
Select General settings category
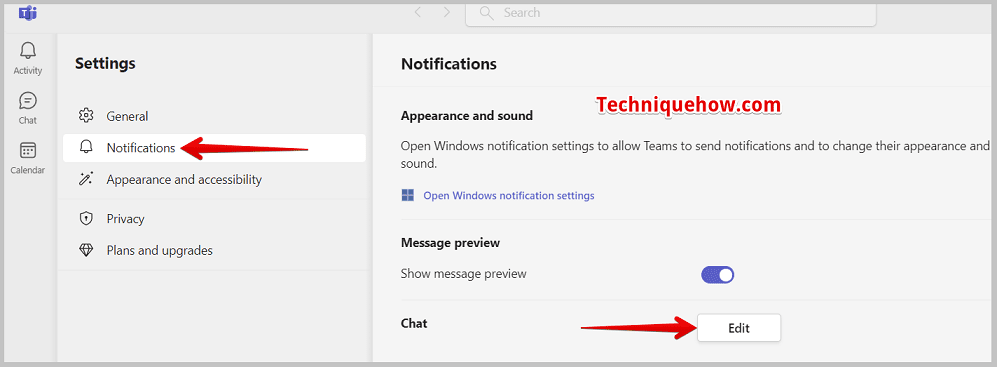pyautogui.click(x=214, y=116)
